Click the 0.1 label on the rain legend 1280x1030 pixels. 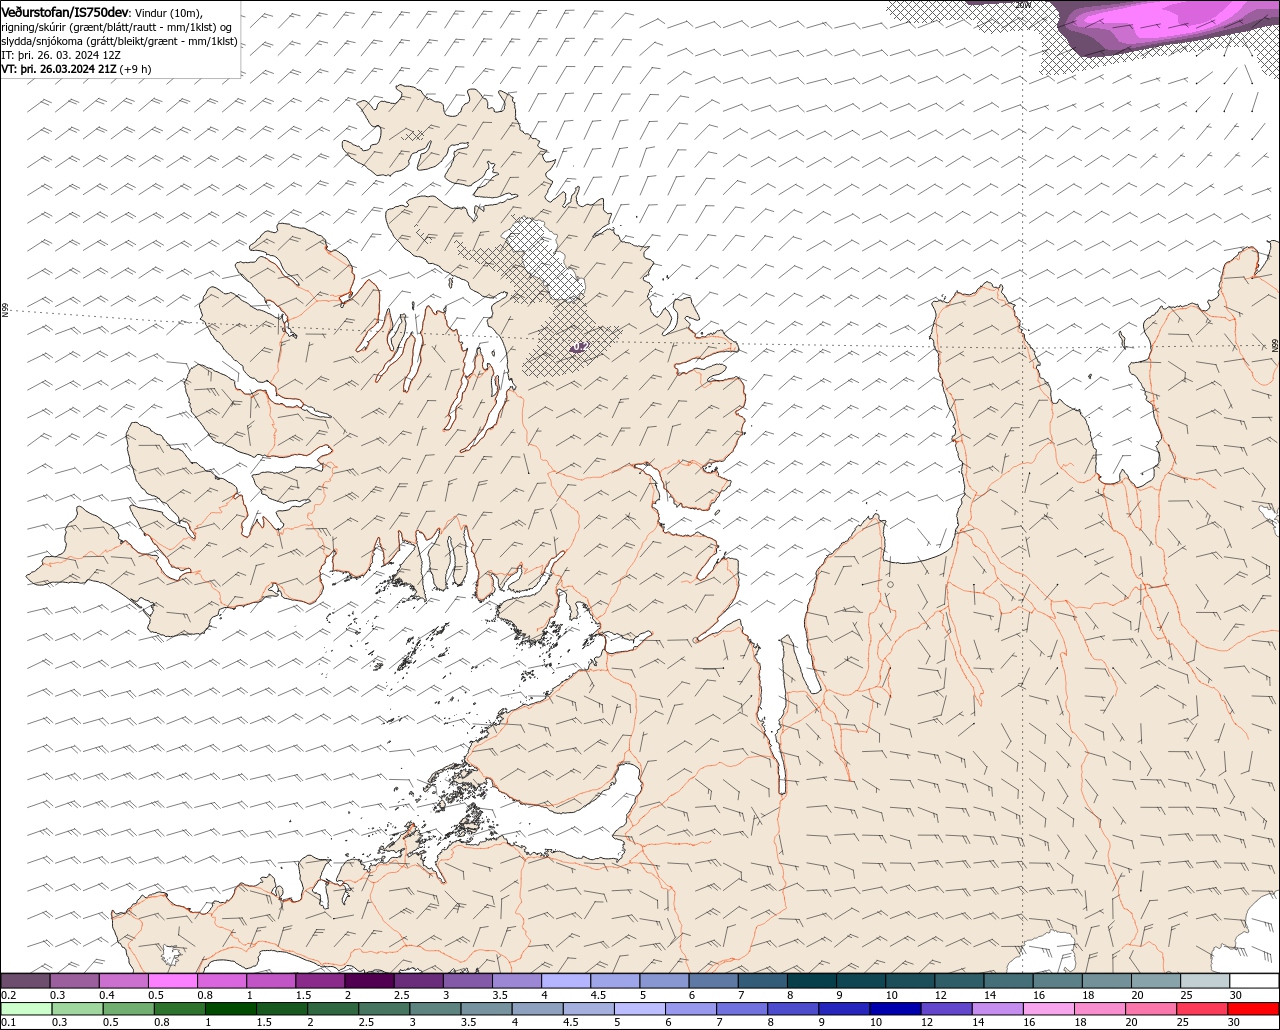click(9, 1022)
